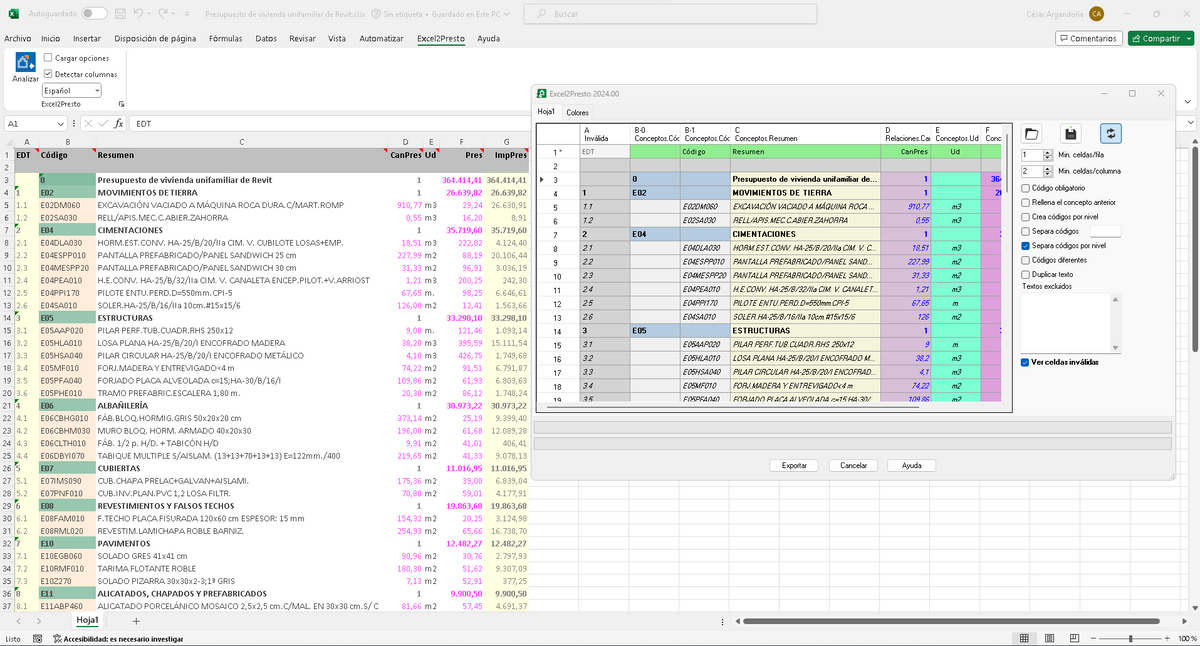The width and height of the screenshot is (1200, 646).
Task: Click the refresh arrows icon in Excel2Presto
Action: pyautogui.click(x=1110, y=133)
